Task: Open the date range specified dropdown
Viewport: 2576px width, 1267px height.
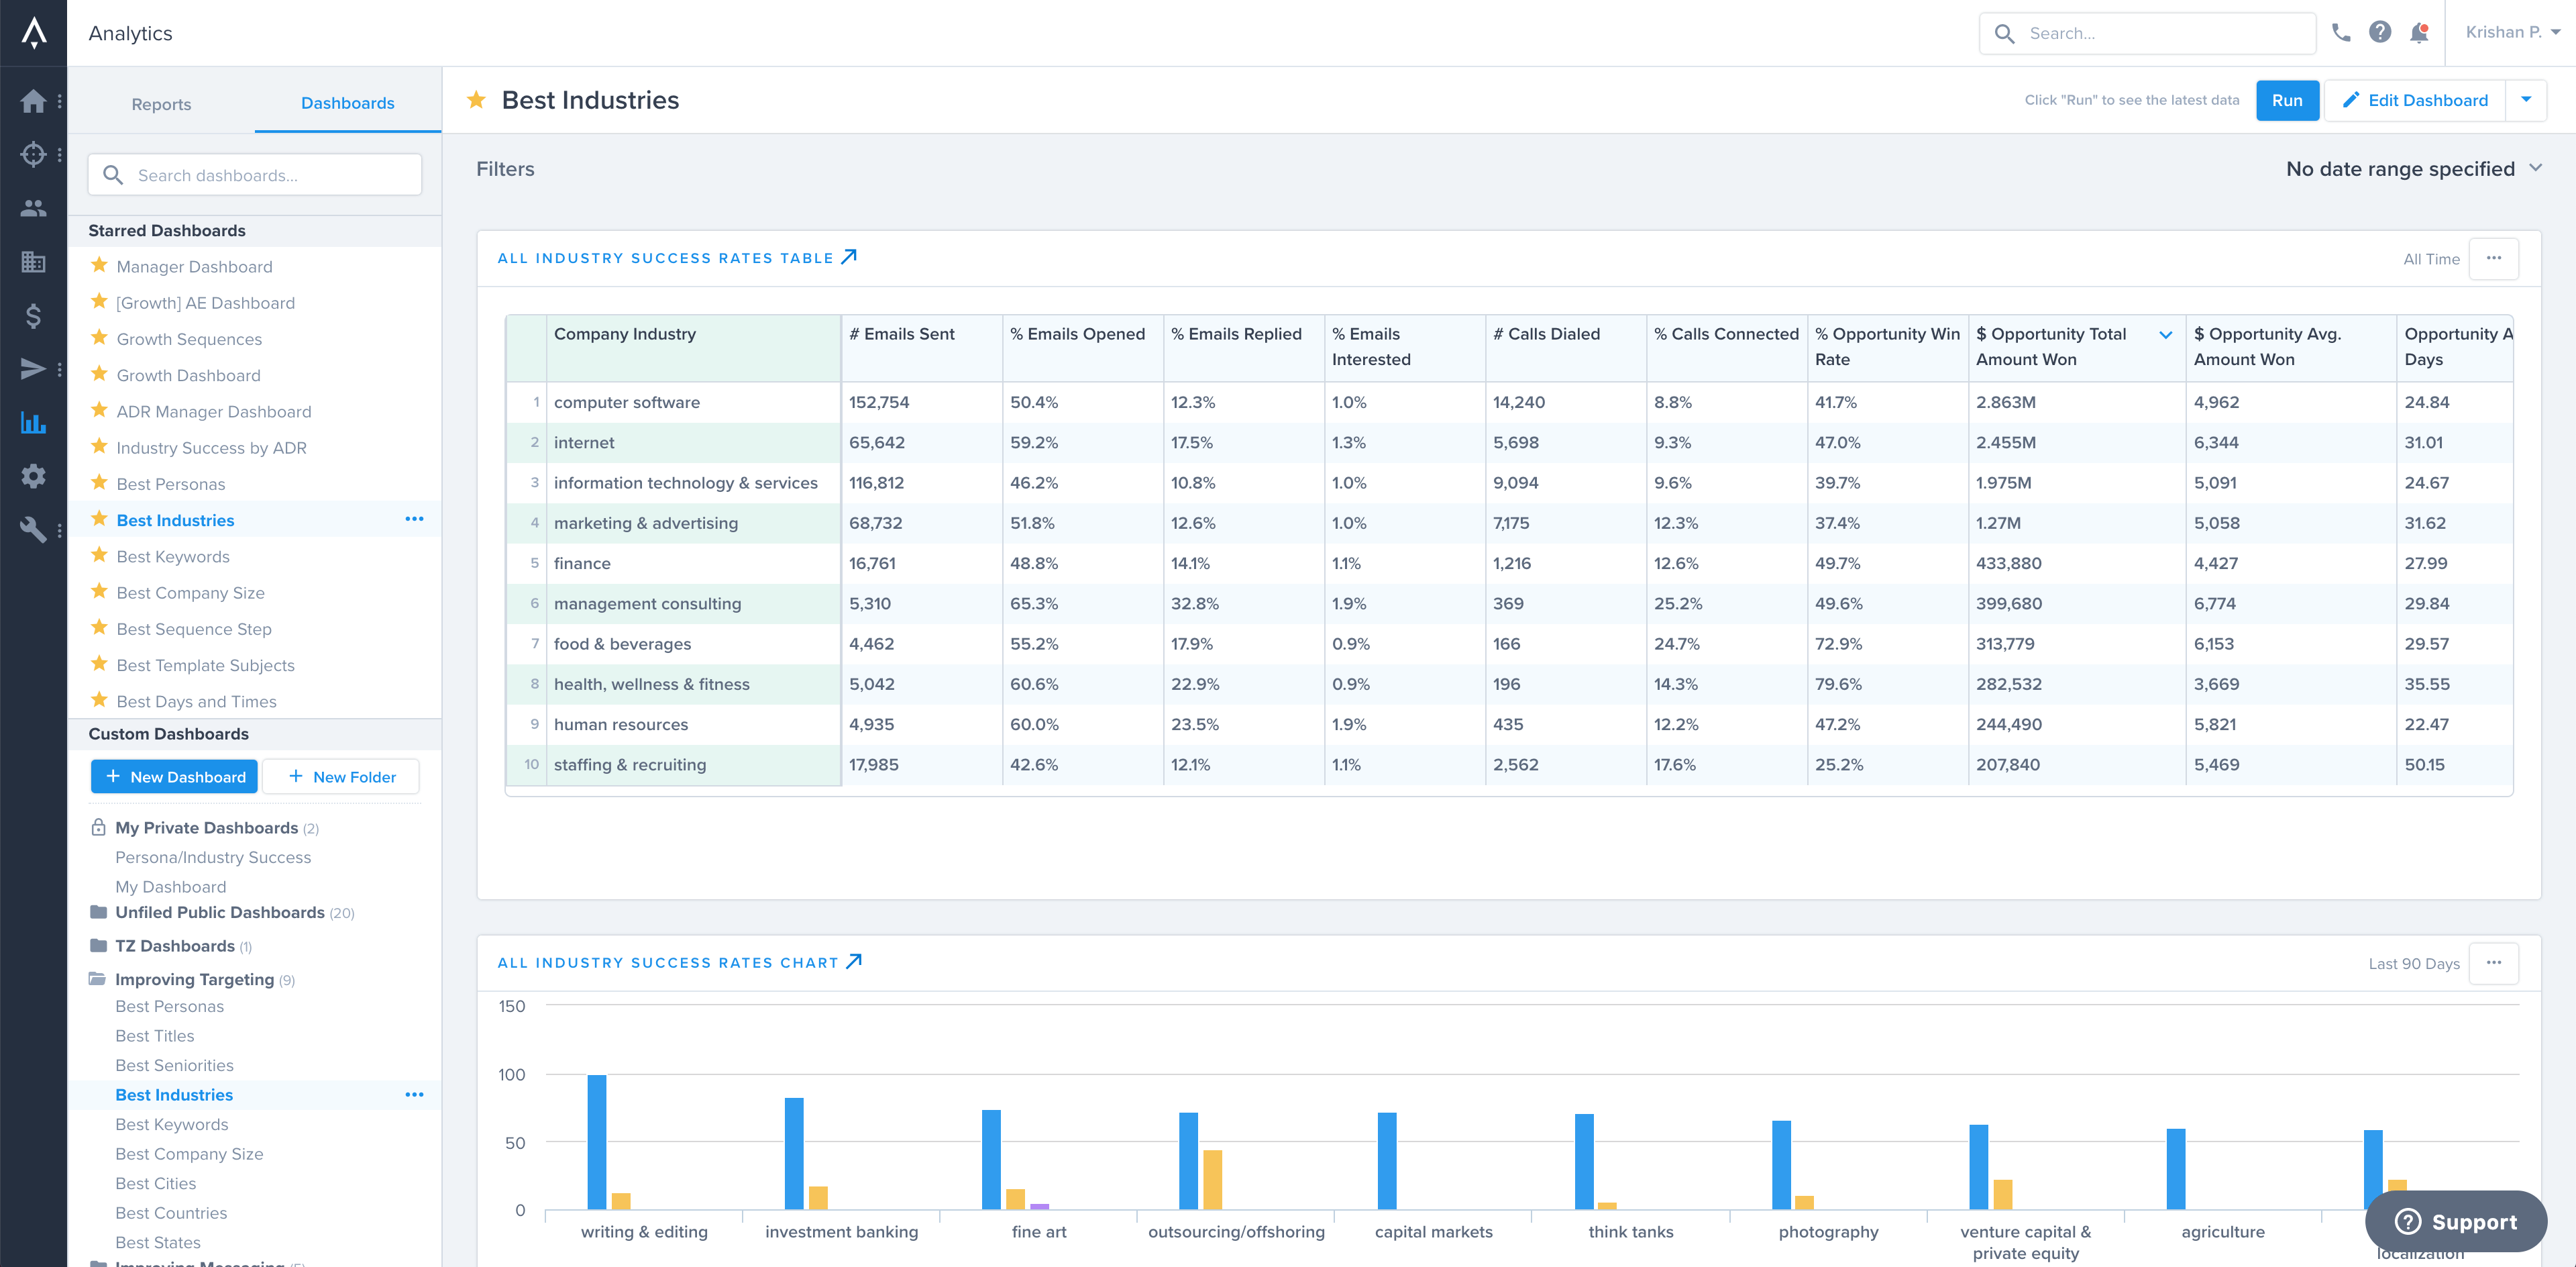Action: [2413, 169]
